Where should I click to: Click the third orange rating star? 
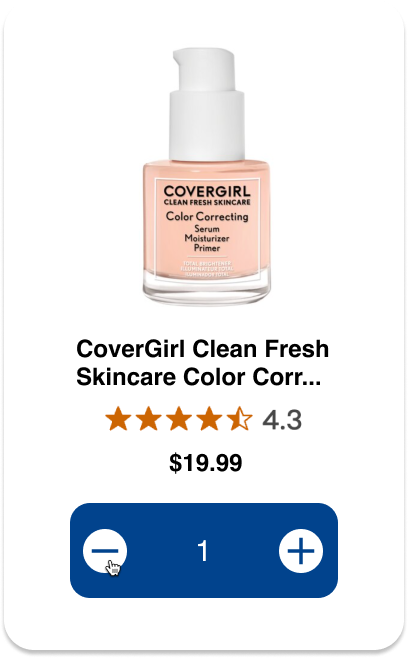coord(179,418)
